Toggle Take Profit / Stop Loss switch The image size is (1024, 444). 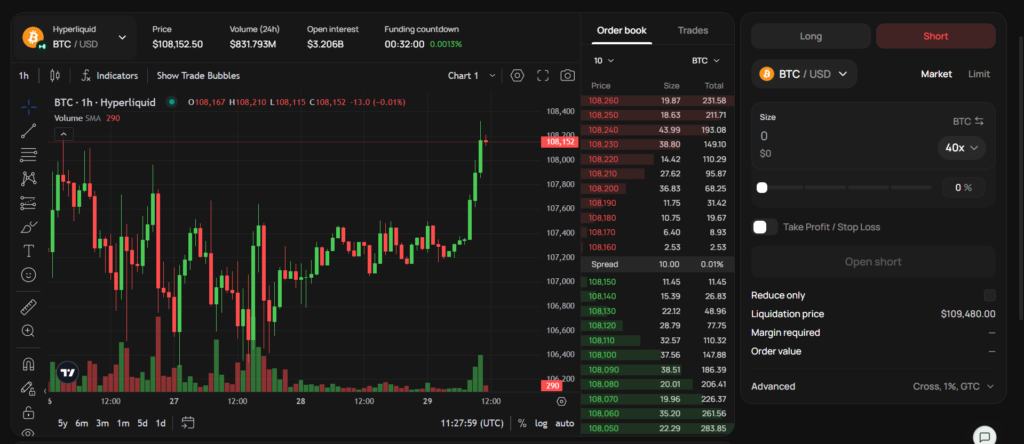[765, 227]
